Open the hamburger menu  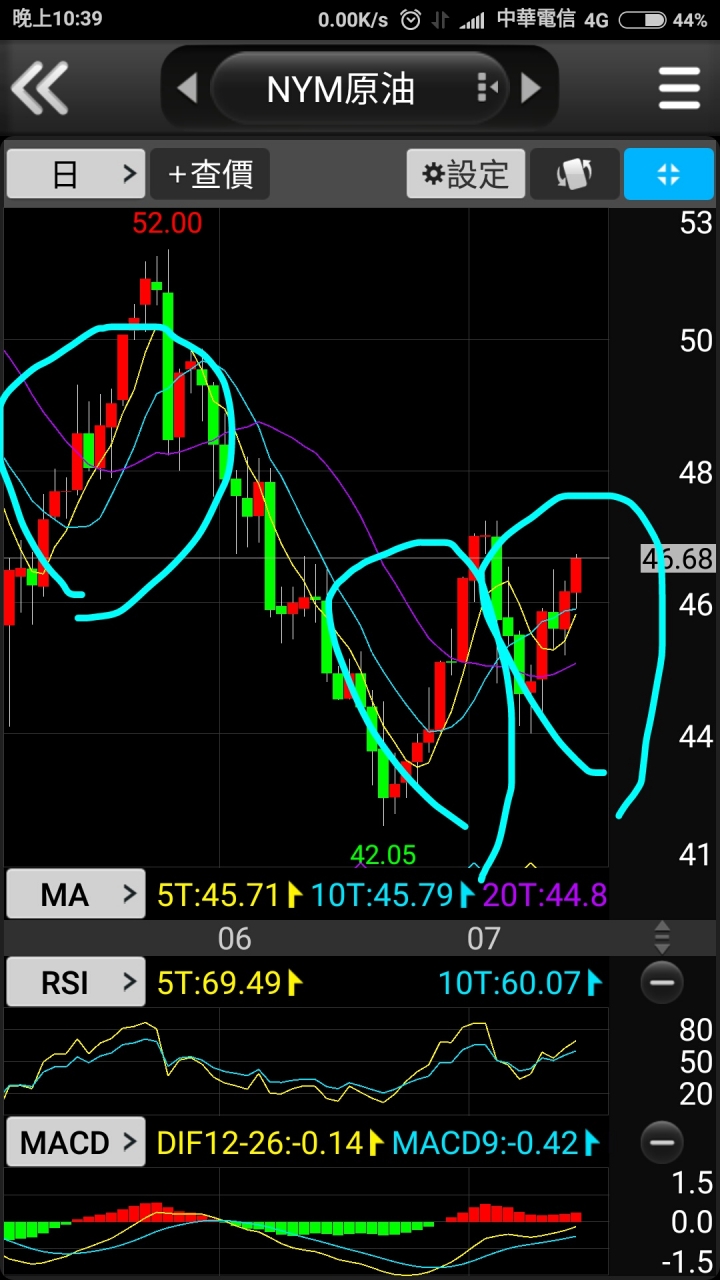tap(679, 88)
